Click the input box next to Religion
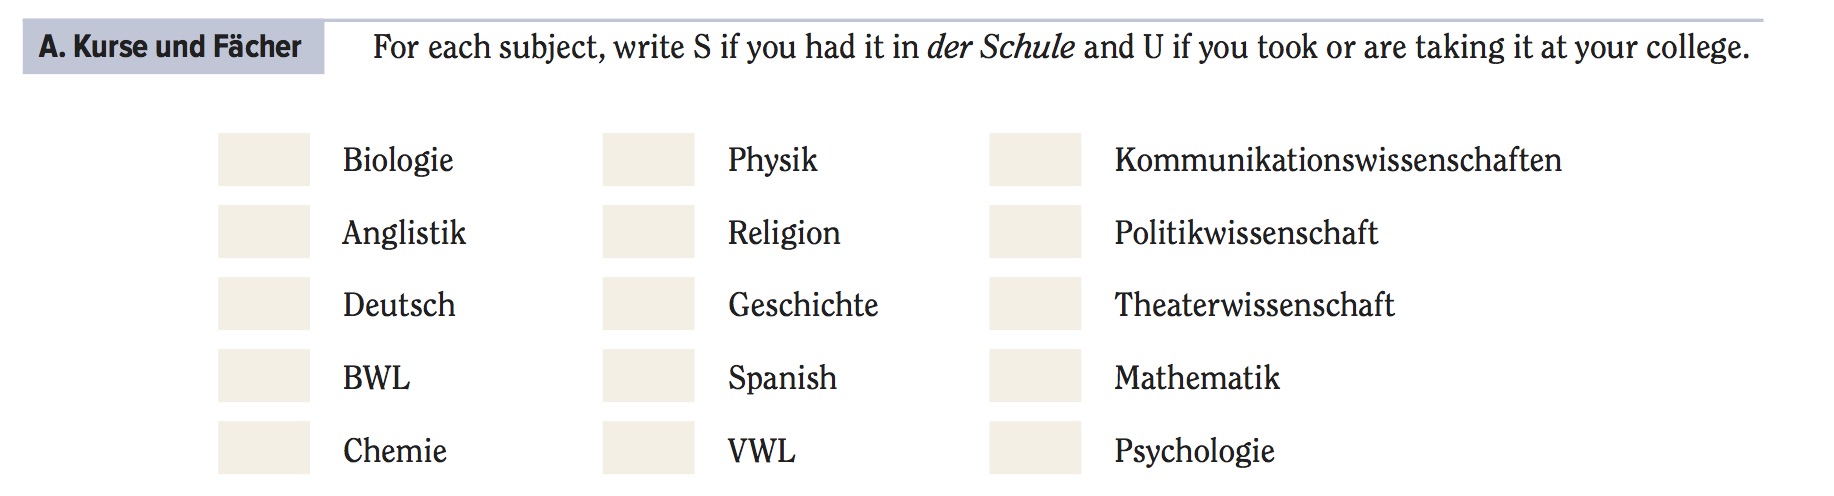 point(648,232)
